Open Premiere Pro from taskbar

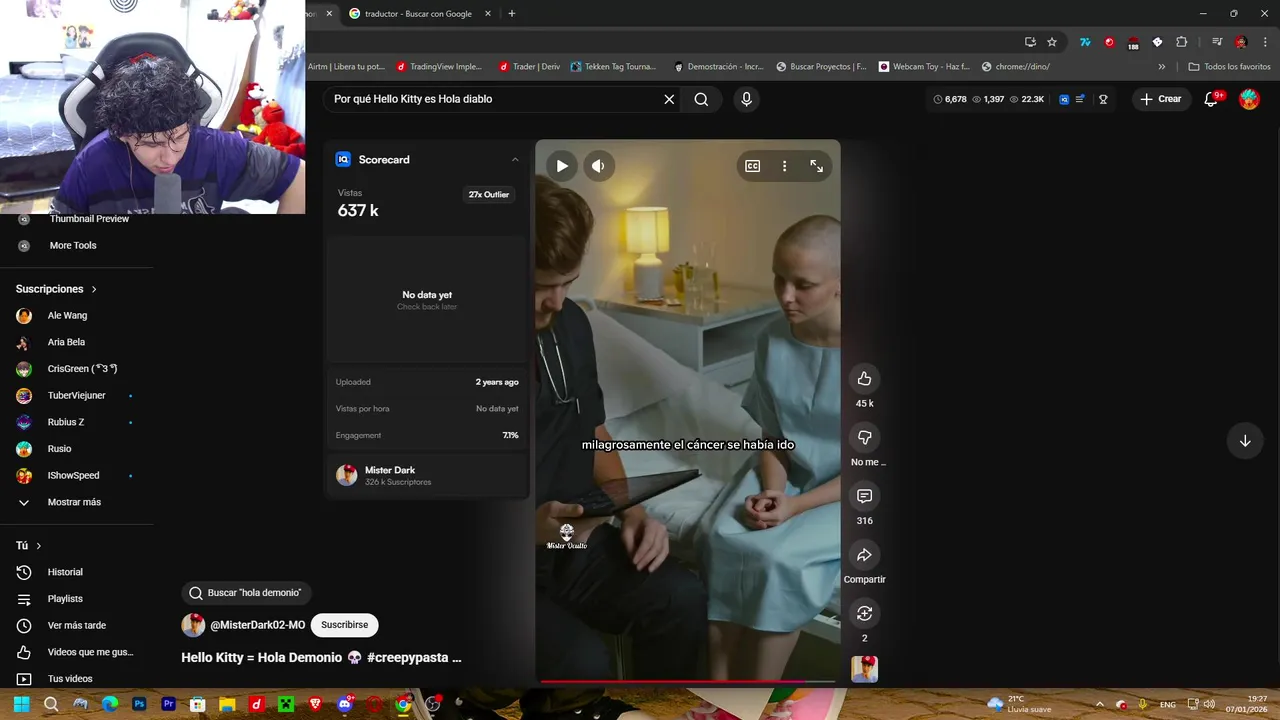click(168, 704)
